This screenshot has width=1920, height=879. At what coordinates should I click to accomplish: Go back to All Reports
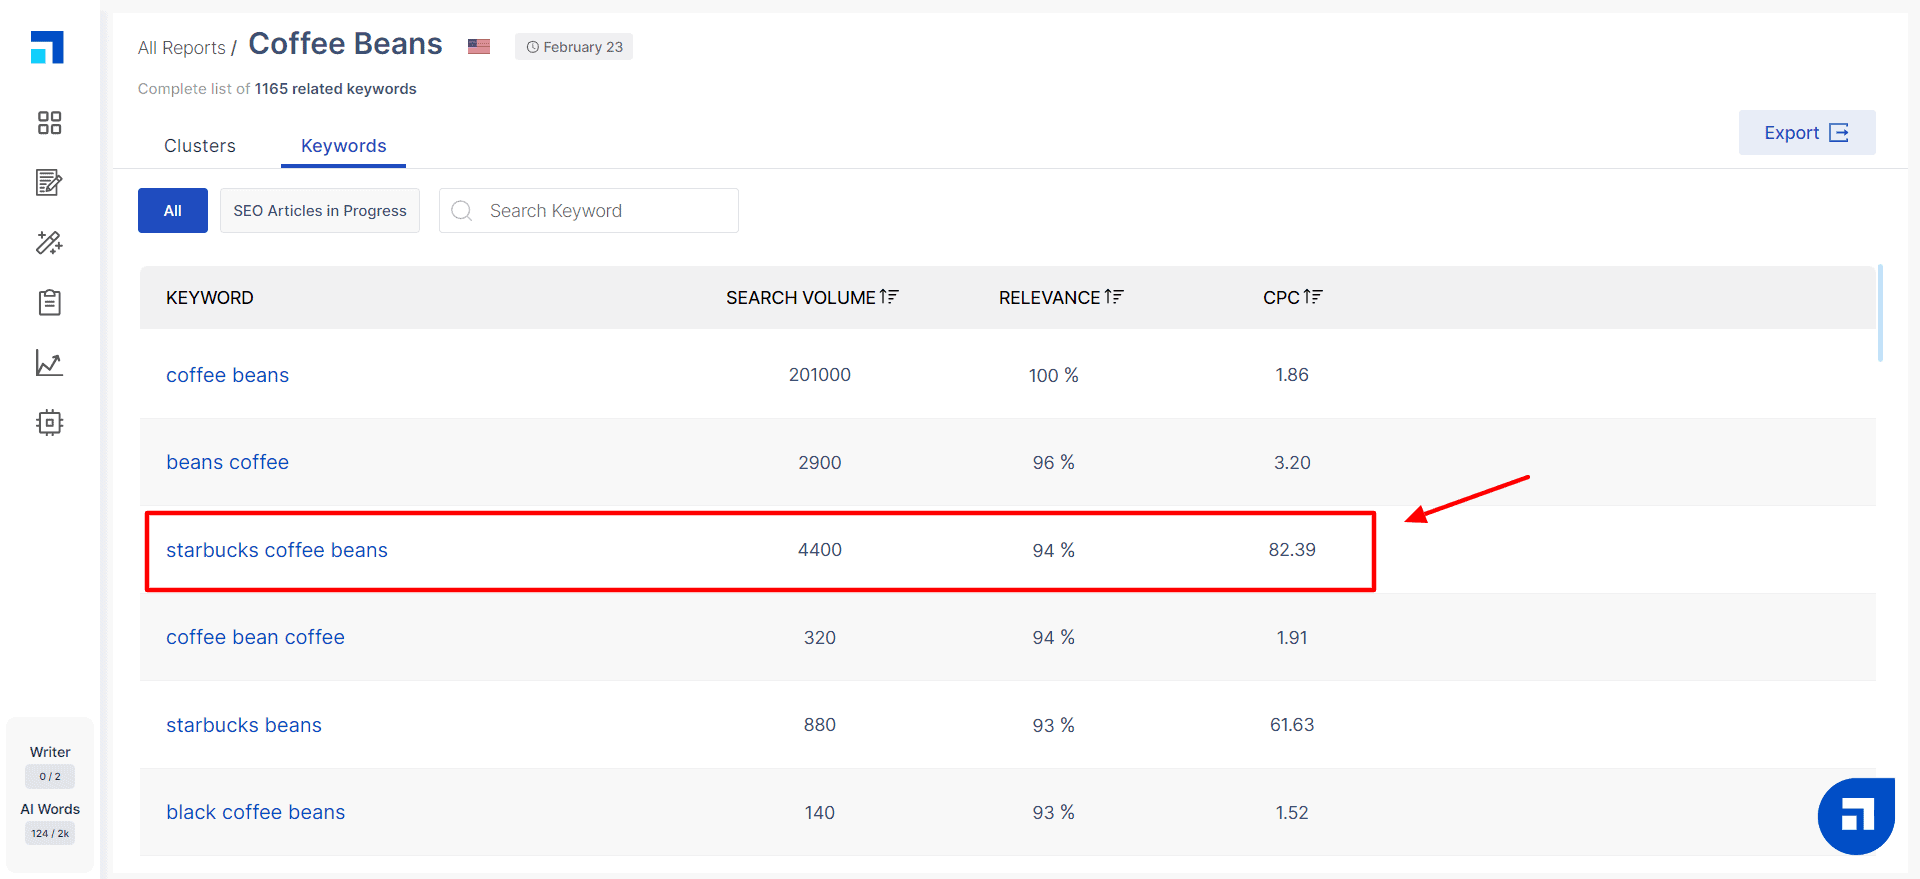[181, 48]
